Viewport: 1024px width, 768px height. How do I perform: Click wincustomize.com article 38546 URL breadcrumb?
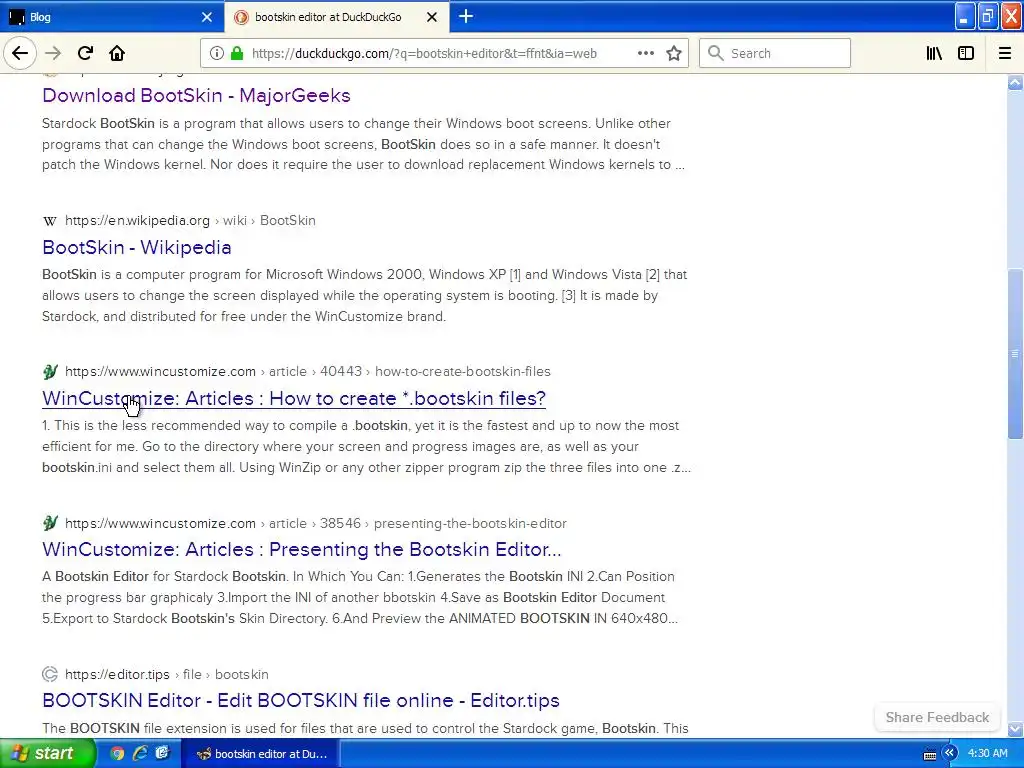[315, 523]
